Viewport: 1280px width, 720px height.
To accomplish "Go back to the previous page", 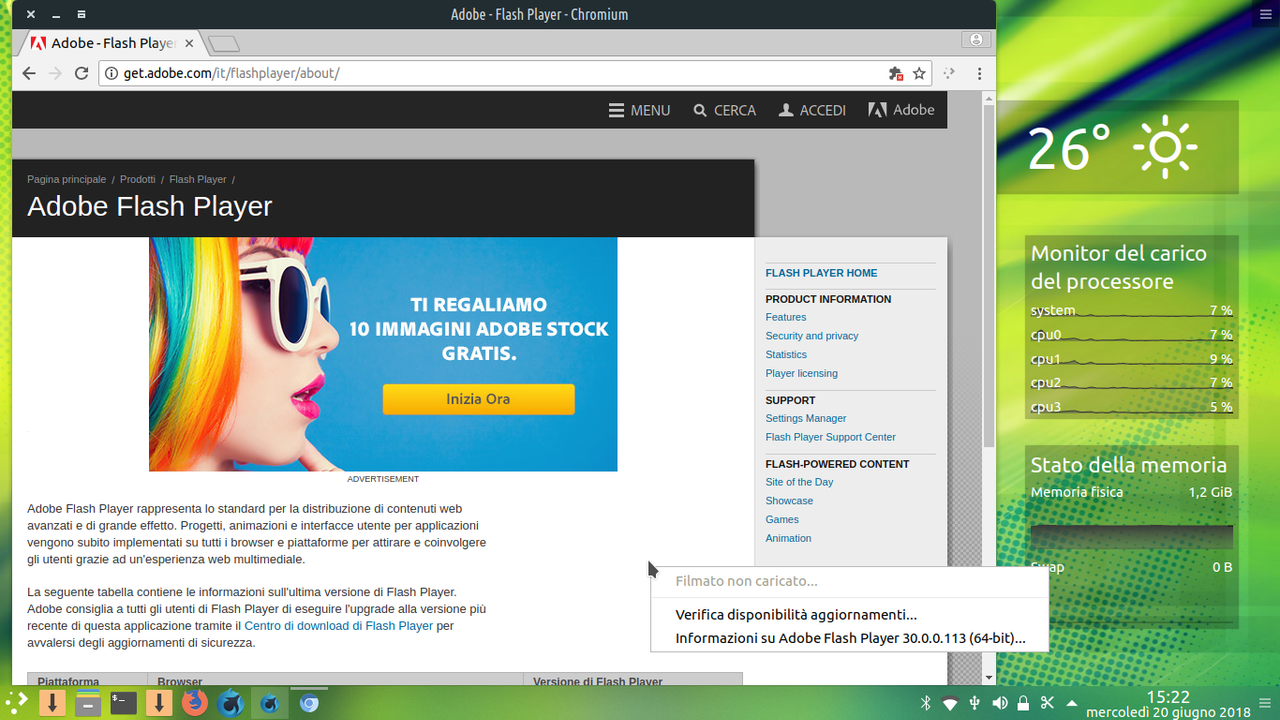I will 28,73.
